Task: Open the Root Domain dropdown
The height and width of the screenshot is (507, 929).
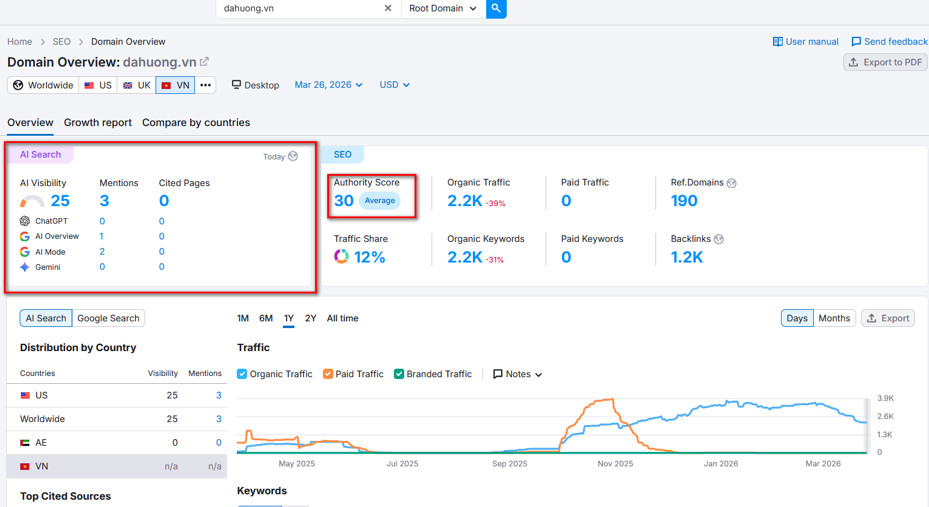Action: click(443, 9)
